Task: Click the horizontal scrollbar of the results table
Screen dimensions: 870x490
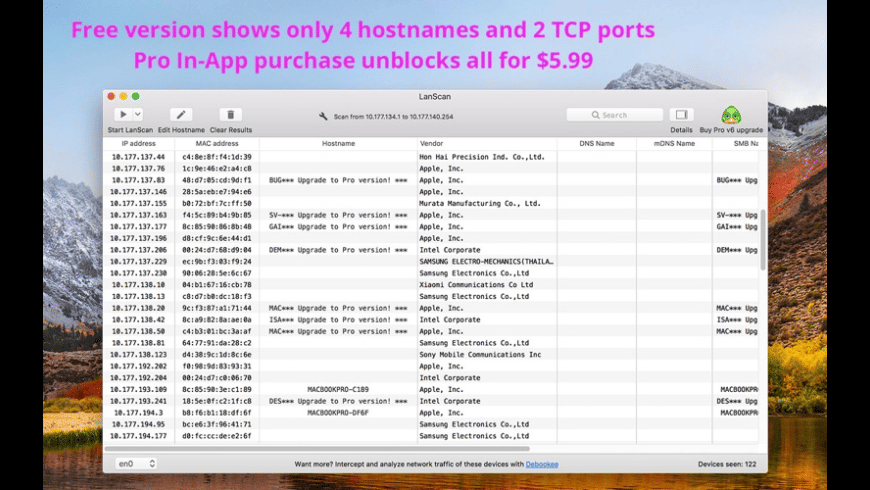Action: click(317, 448)
